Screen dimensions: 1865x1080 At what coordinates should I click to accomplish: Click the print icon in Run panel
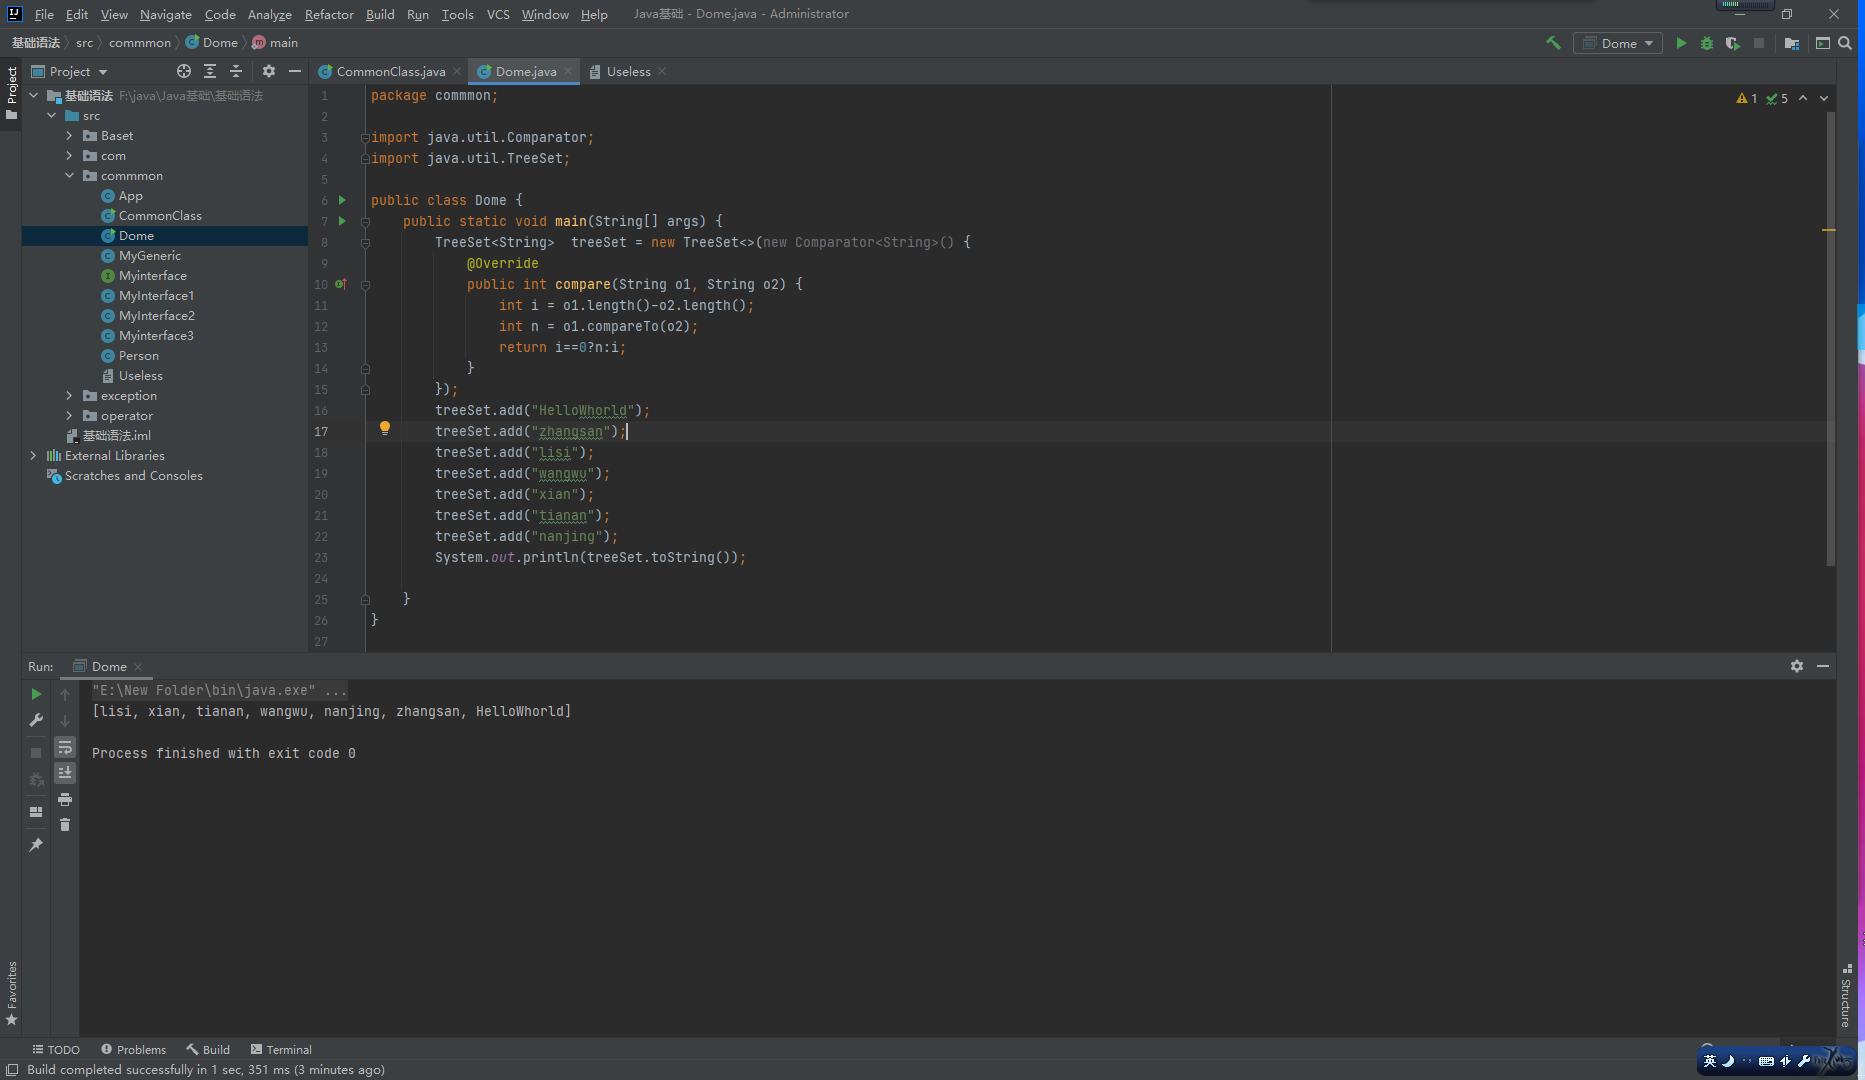(65, 799)
